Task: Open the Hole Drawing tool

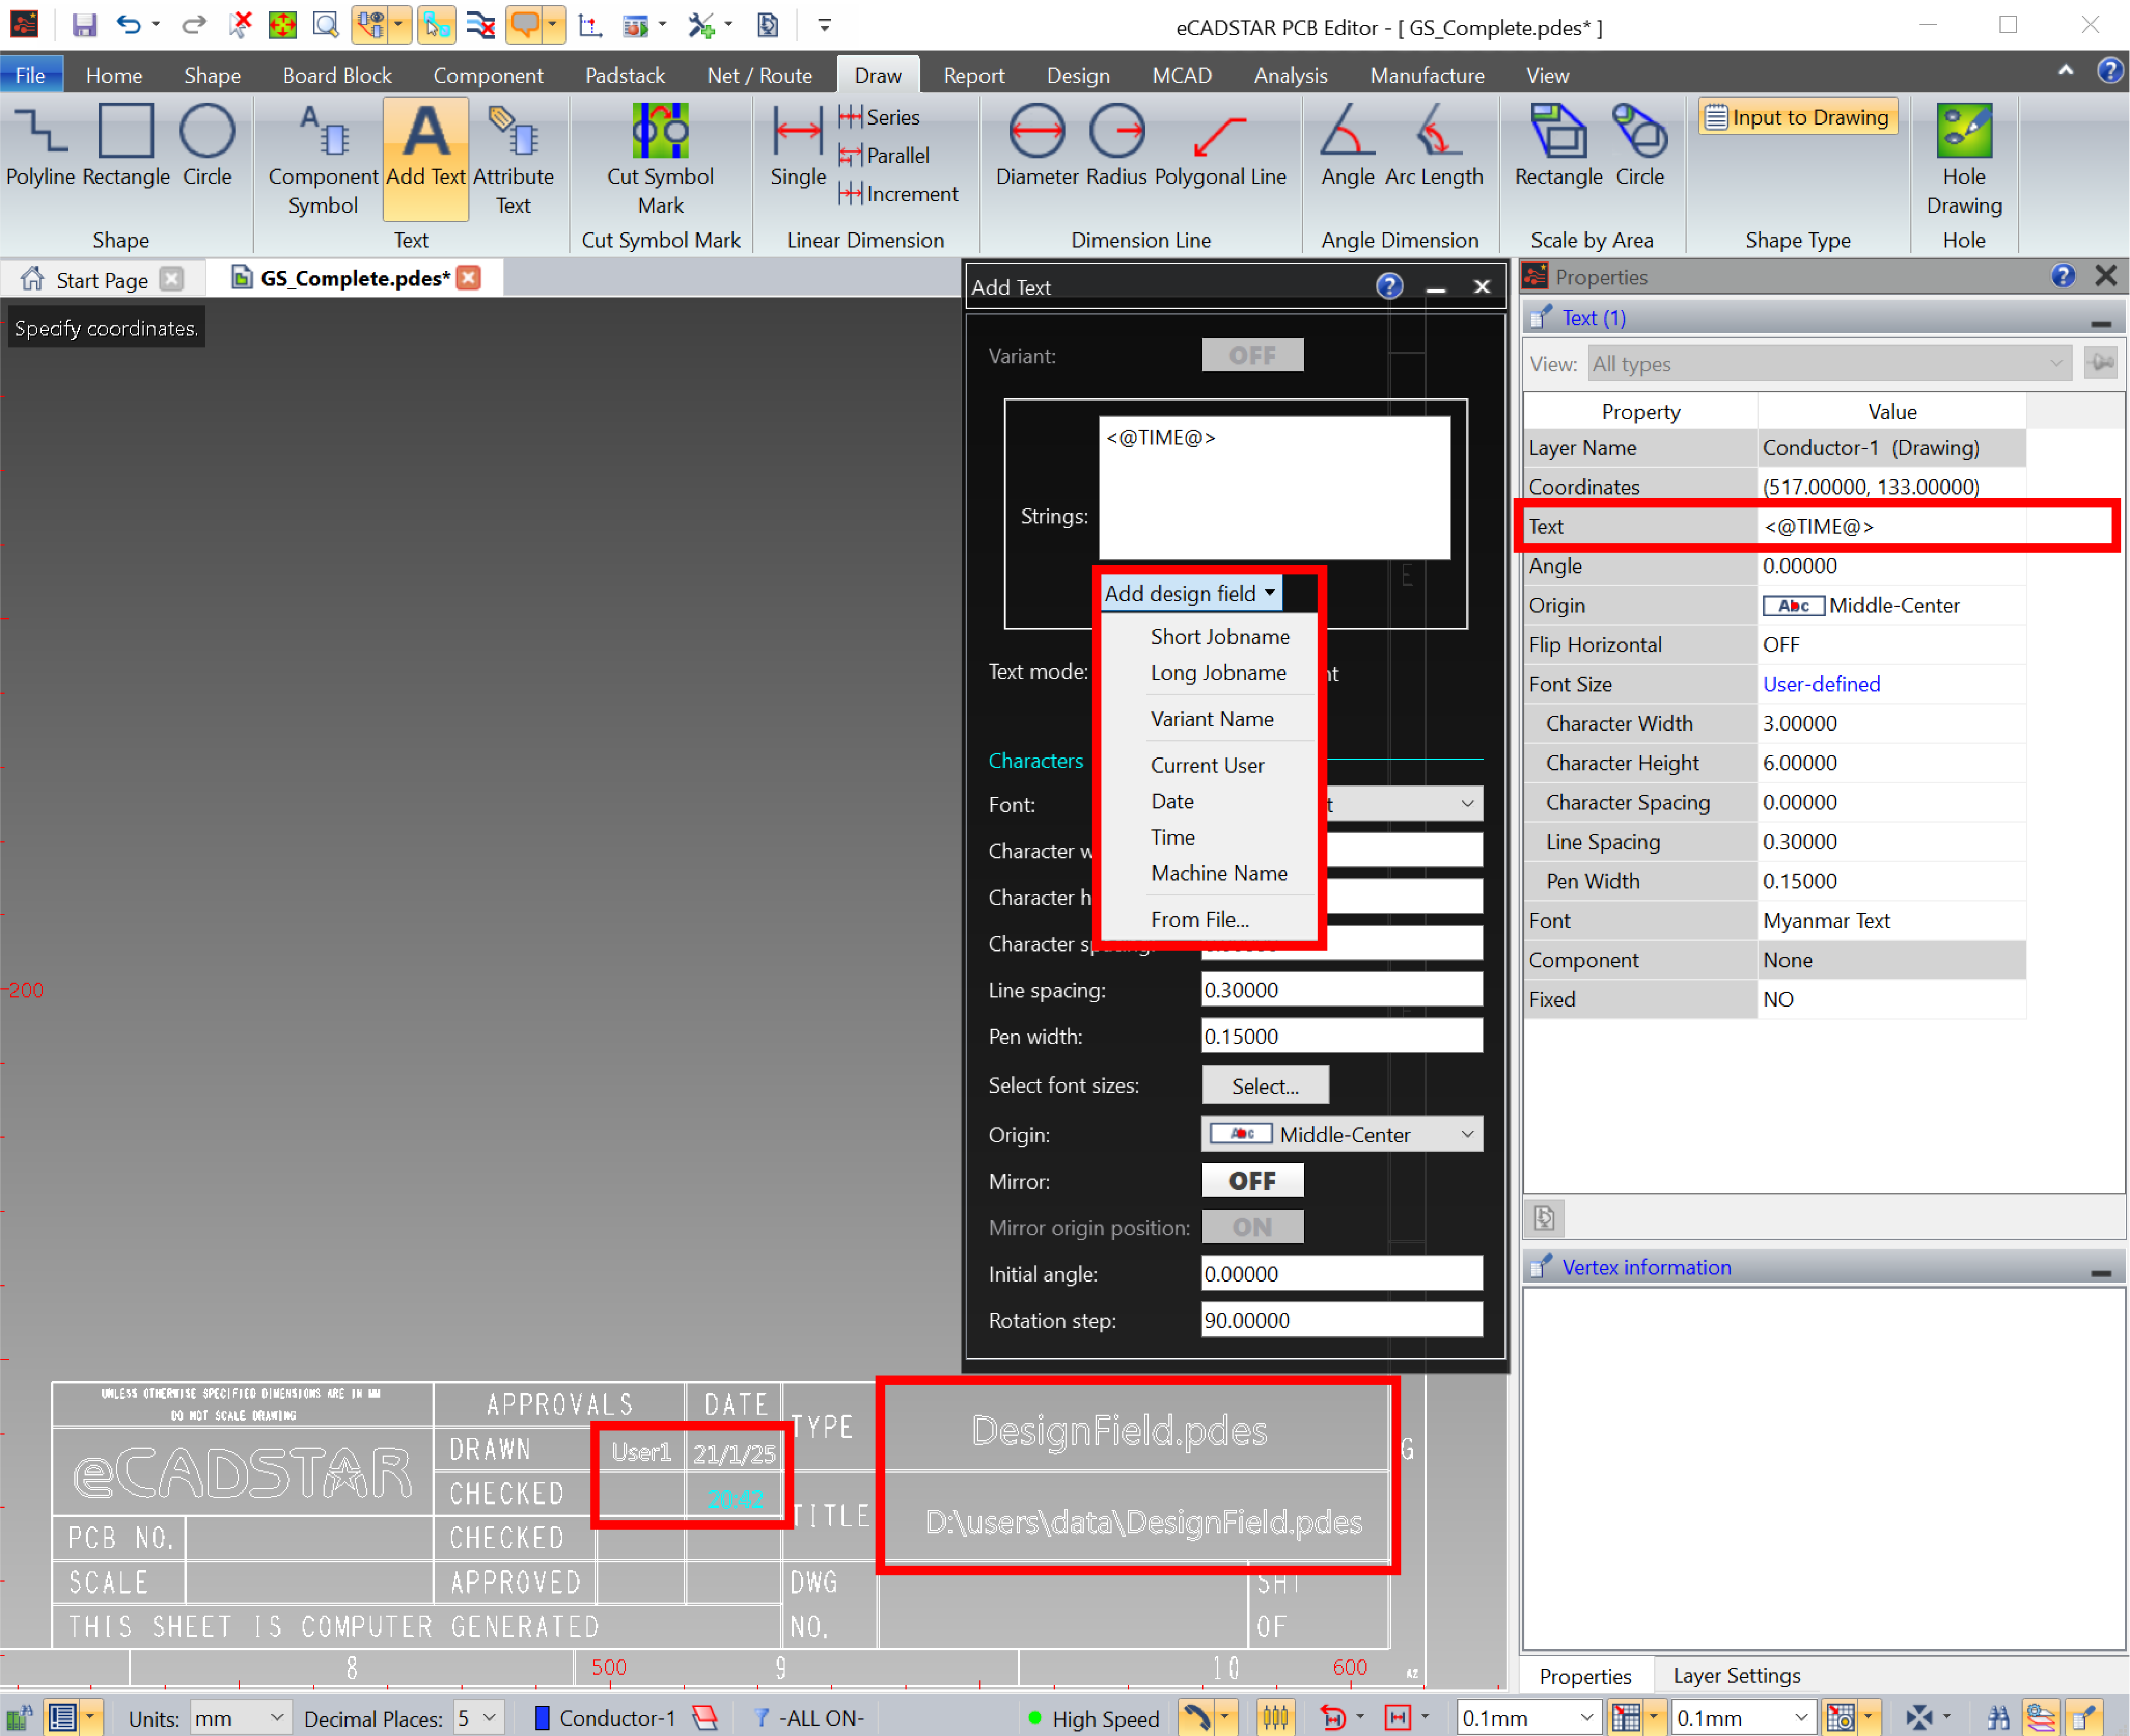Action: [x=1964, y=160]
